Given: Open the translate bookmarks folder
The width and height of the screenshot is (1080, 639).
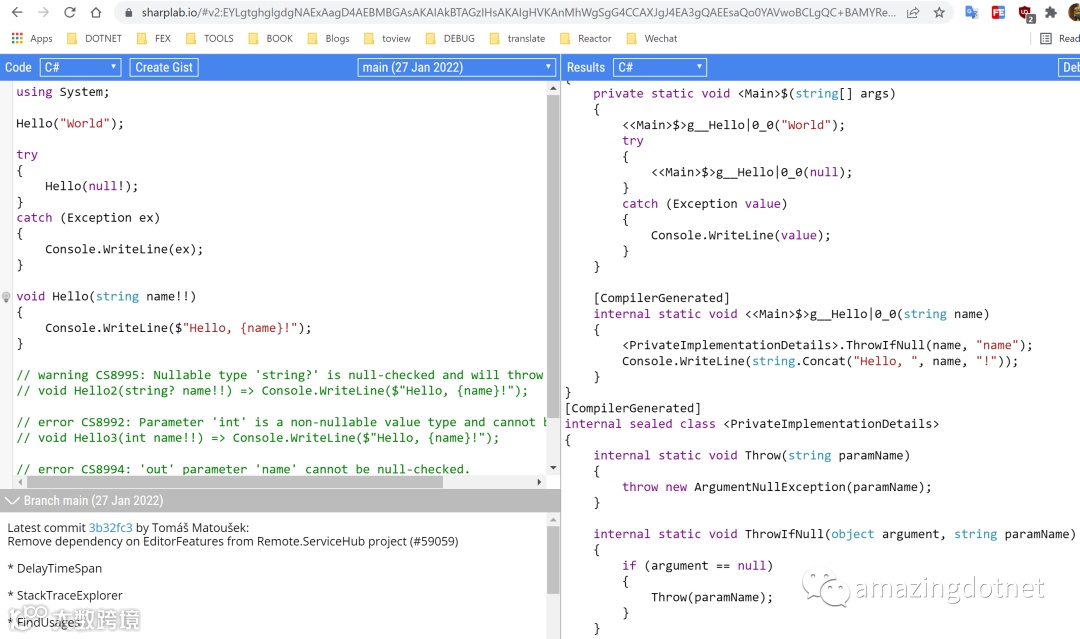Looking at the screenshot, I should click(x=517, y=39).
